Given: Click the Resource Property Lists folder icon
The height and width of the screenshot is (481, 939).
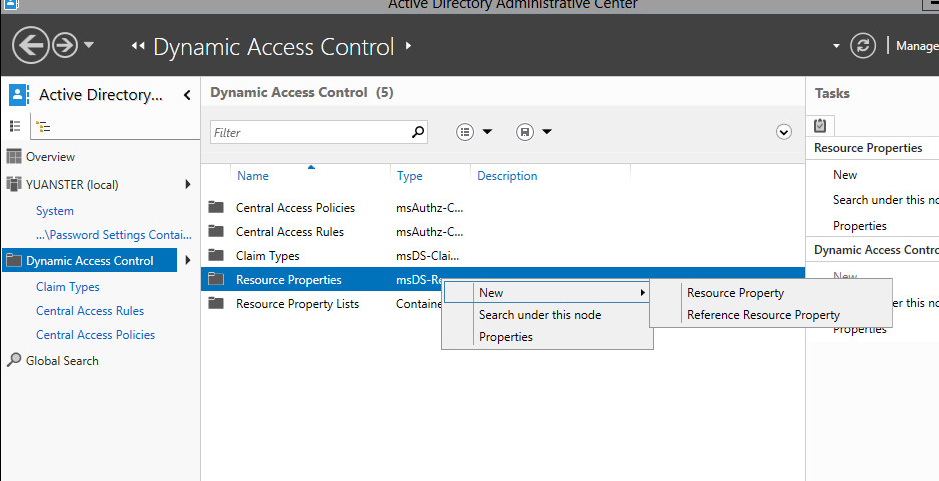Looking at the screenshot, I should point(216,303).
